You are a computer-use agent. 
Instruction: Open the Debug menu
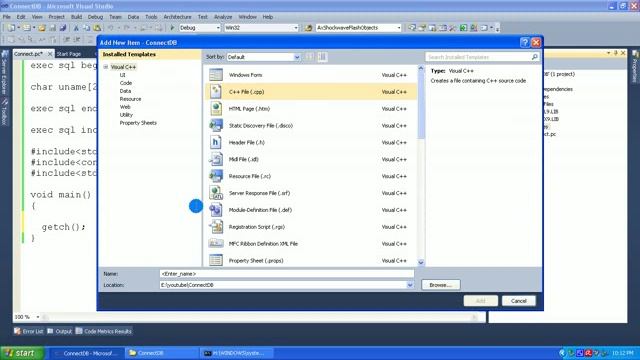pos(95,17)
